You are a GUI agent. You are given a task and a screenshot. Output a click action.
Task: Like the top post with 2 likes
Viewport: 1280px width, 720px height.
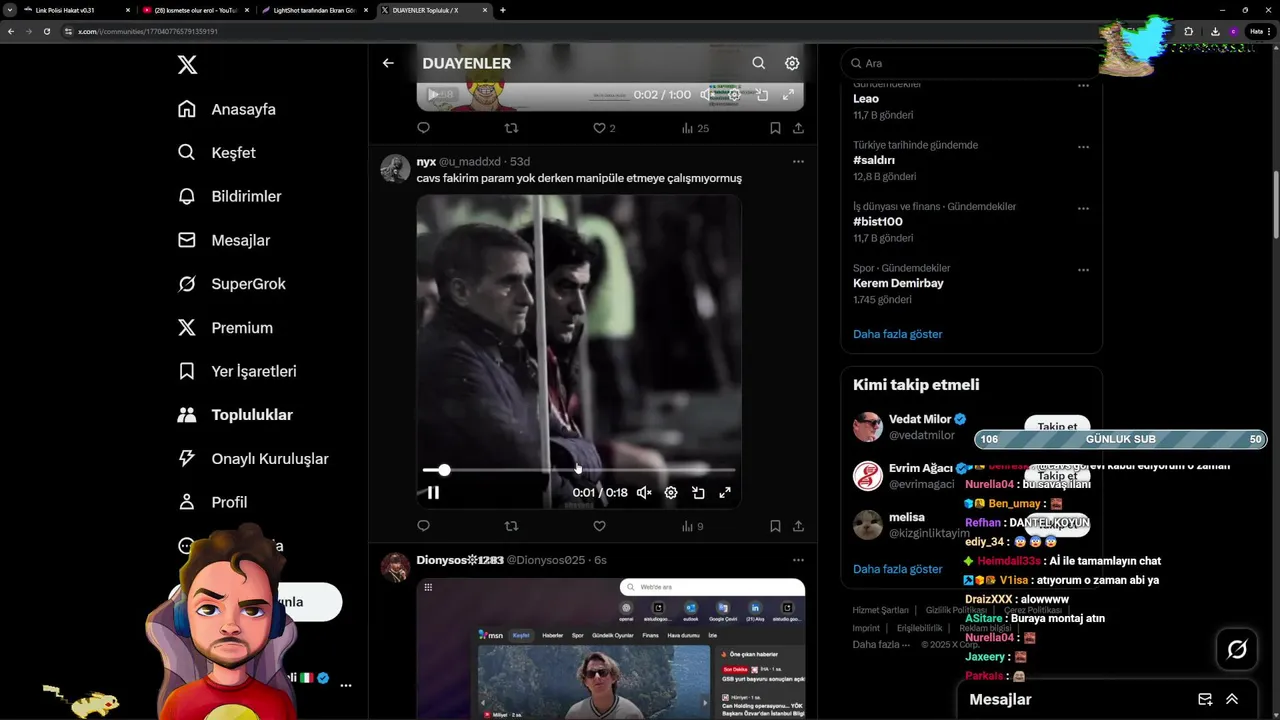pos(604,128)
